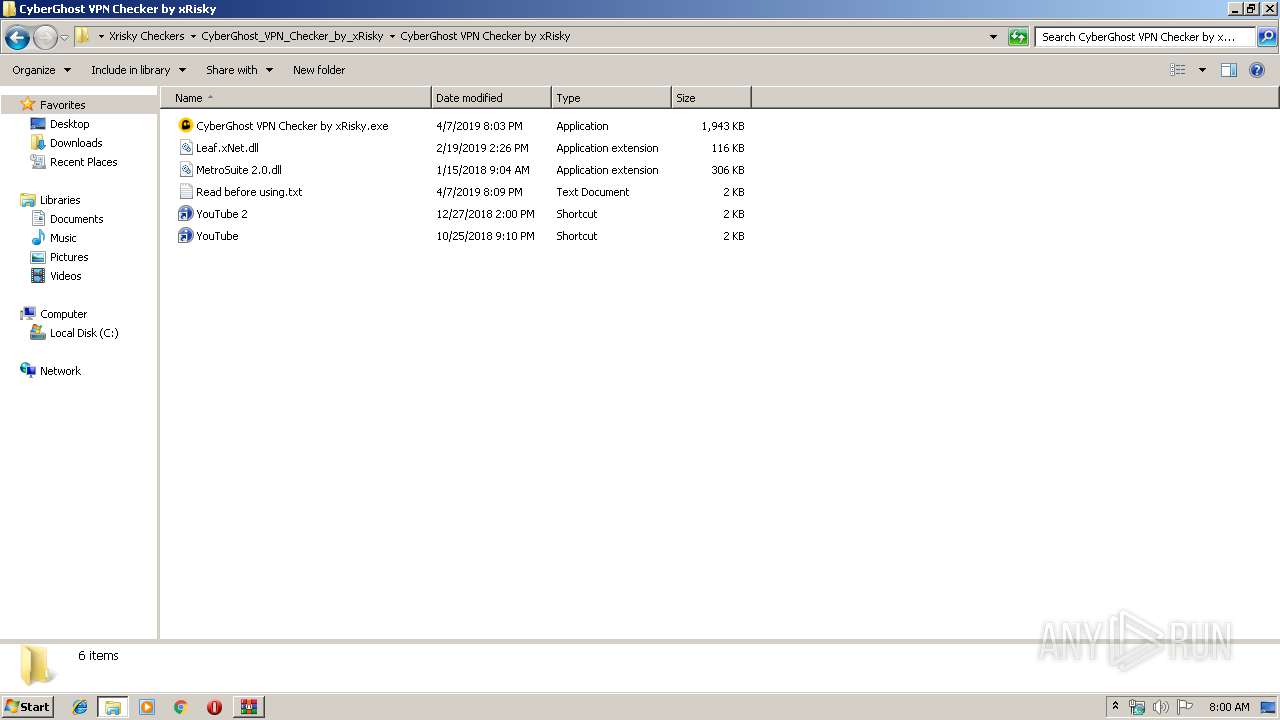
Task: Launch Google Chrome from taskbar
Action: click(181, 707)
